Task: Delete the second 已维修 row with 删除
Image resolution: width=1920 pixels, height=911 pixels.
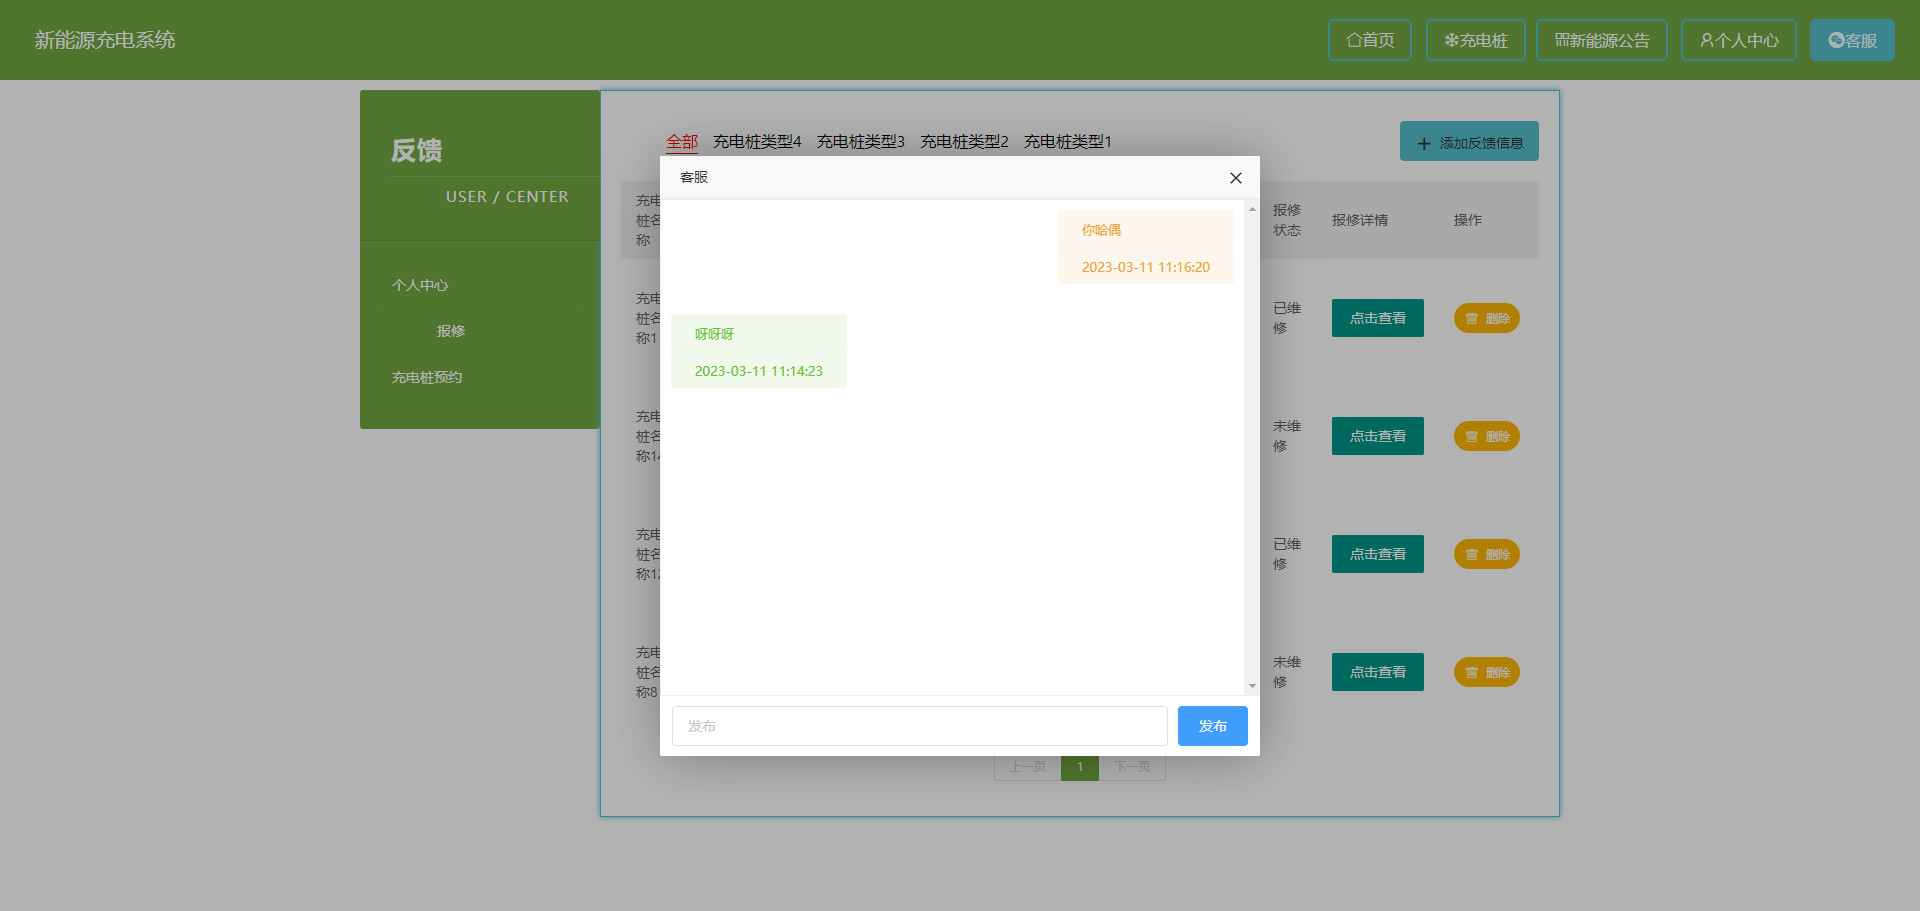Action: click(x=1486, y=554)
